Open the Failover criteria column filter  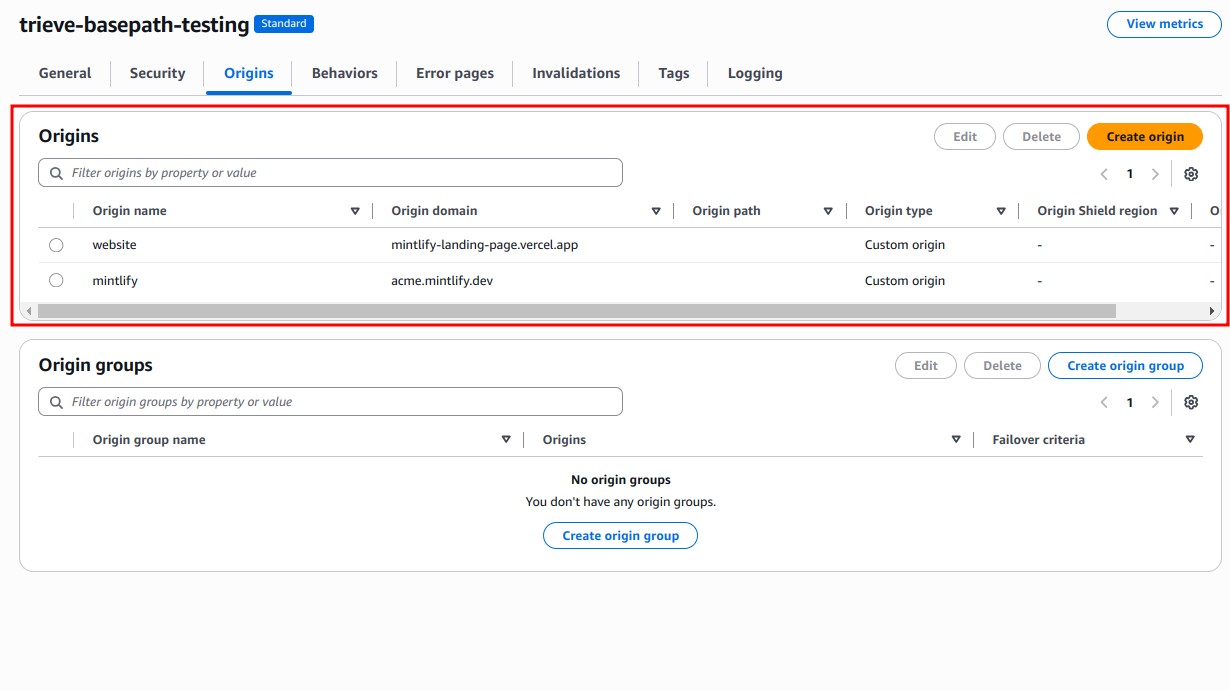click(1190, 439)
